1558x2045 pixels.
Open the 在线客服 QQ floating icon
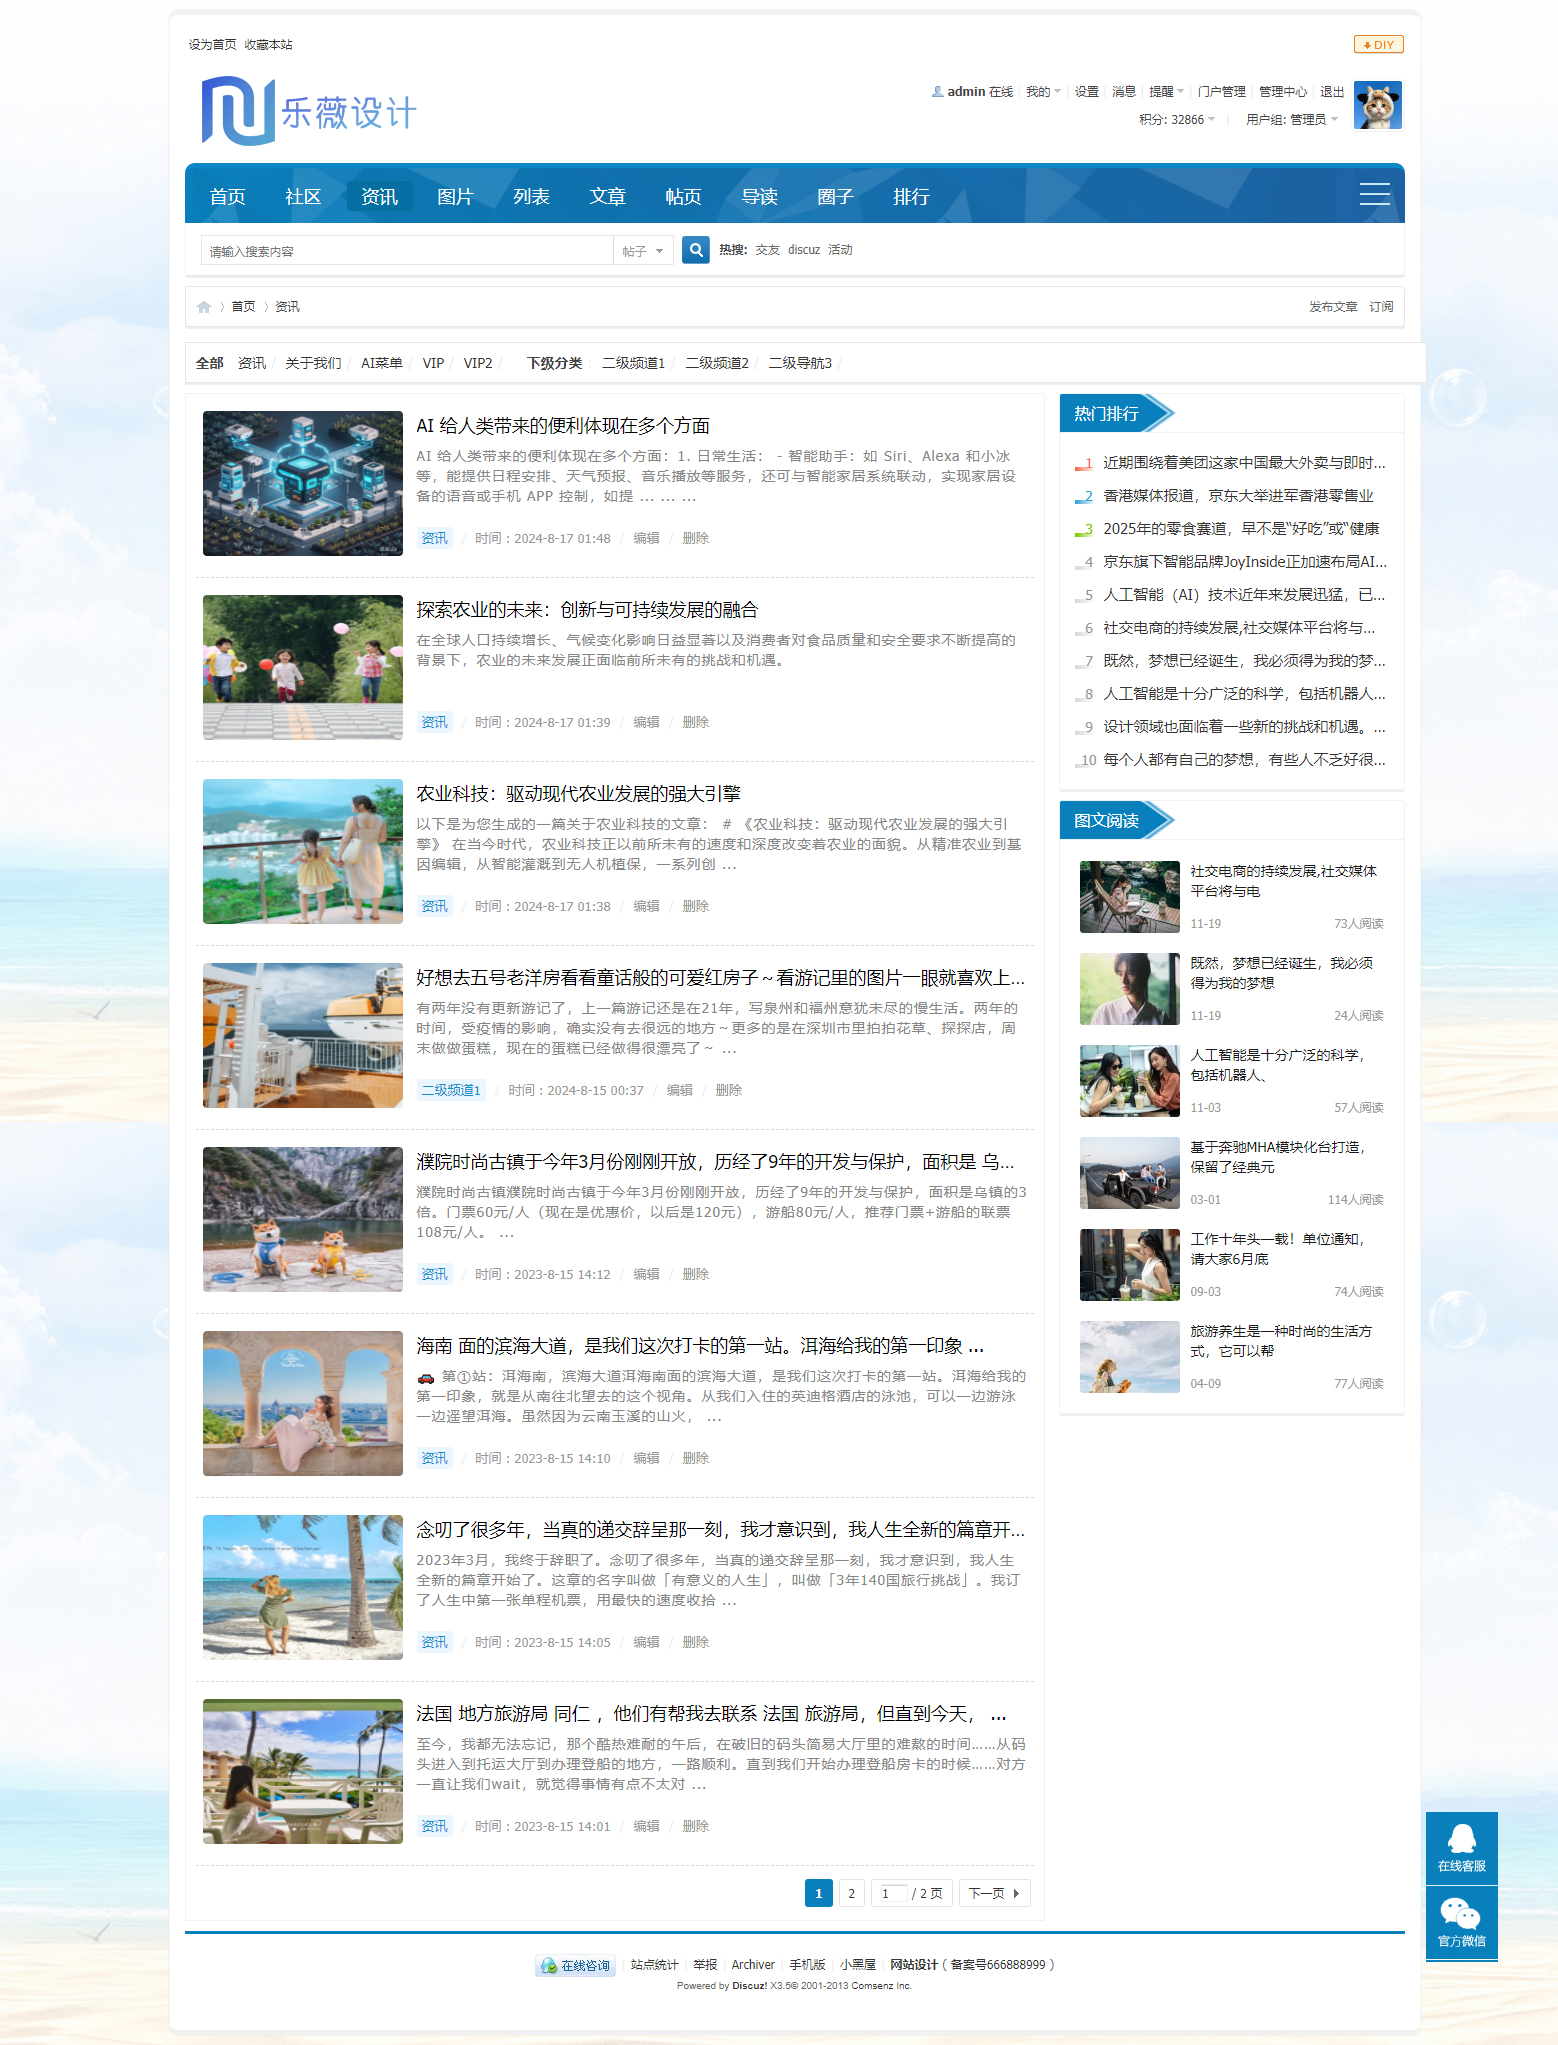1461,1847
